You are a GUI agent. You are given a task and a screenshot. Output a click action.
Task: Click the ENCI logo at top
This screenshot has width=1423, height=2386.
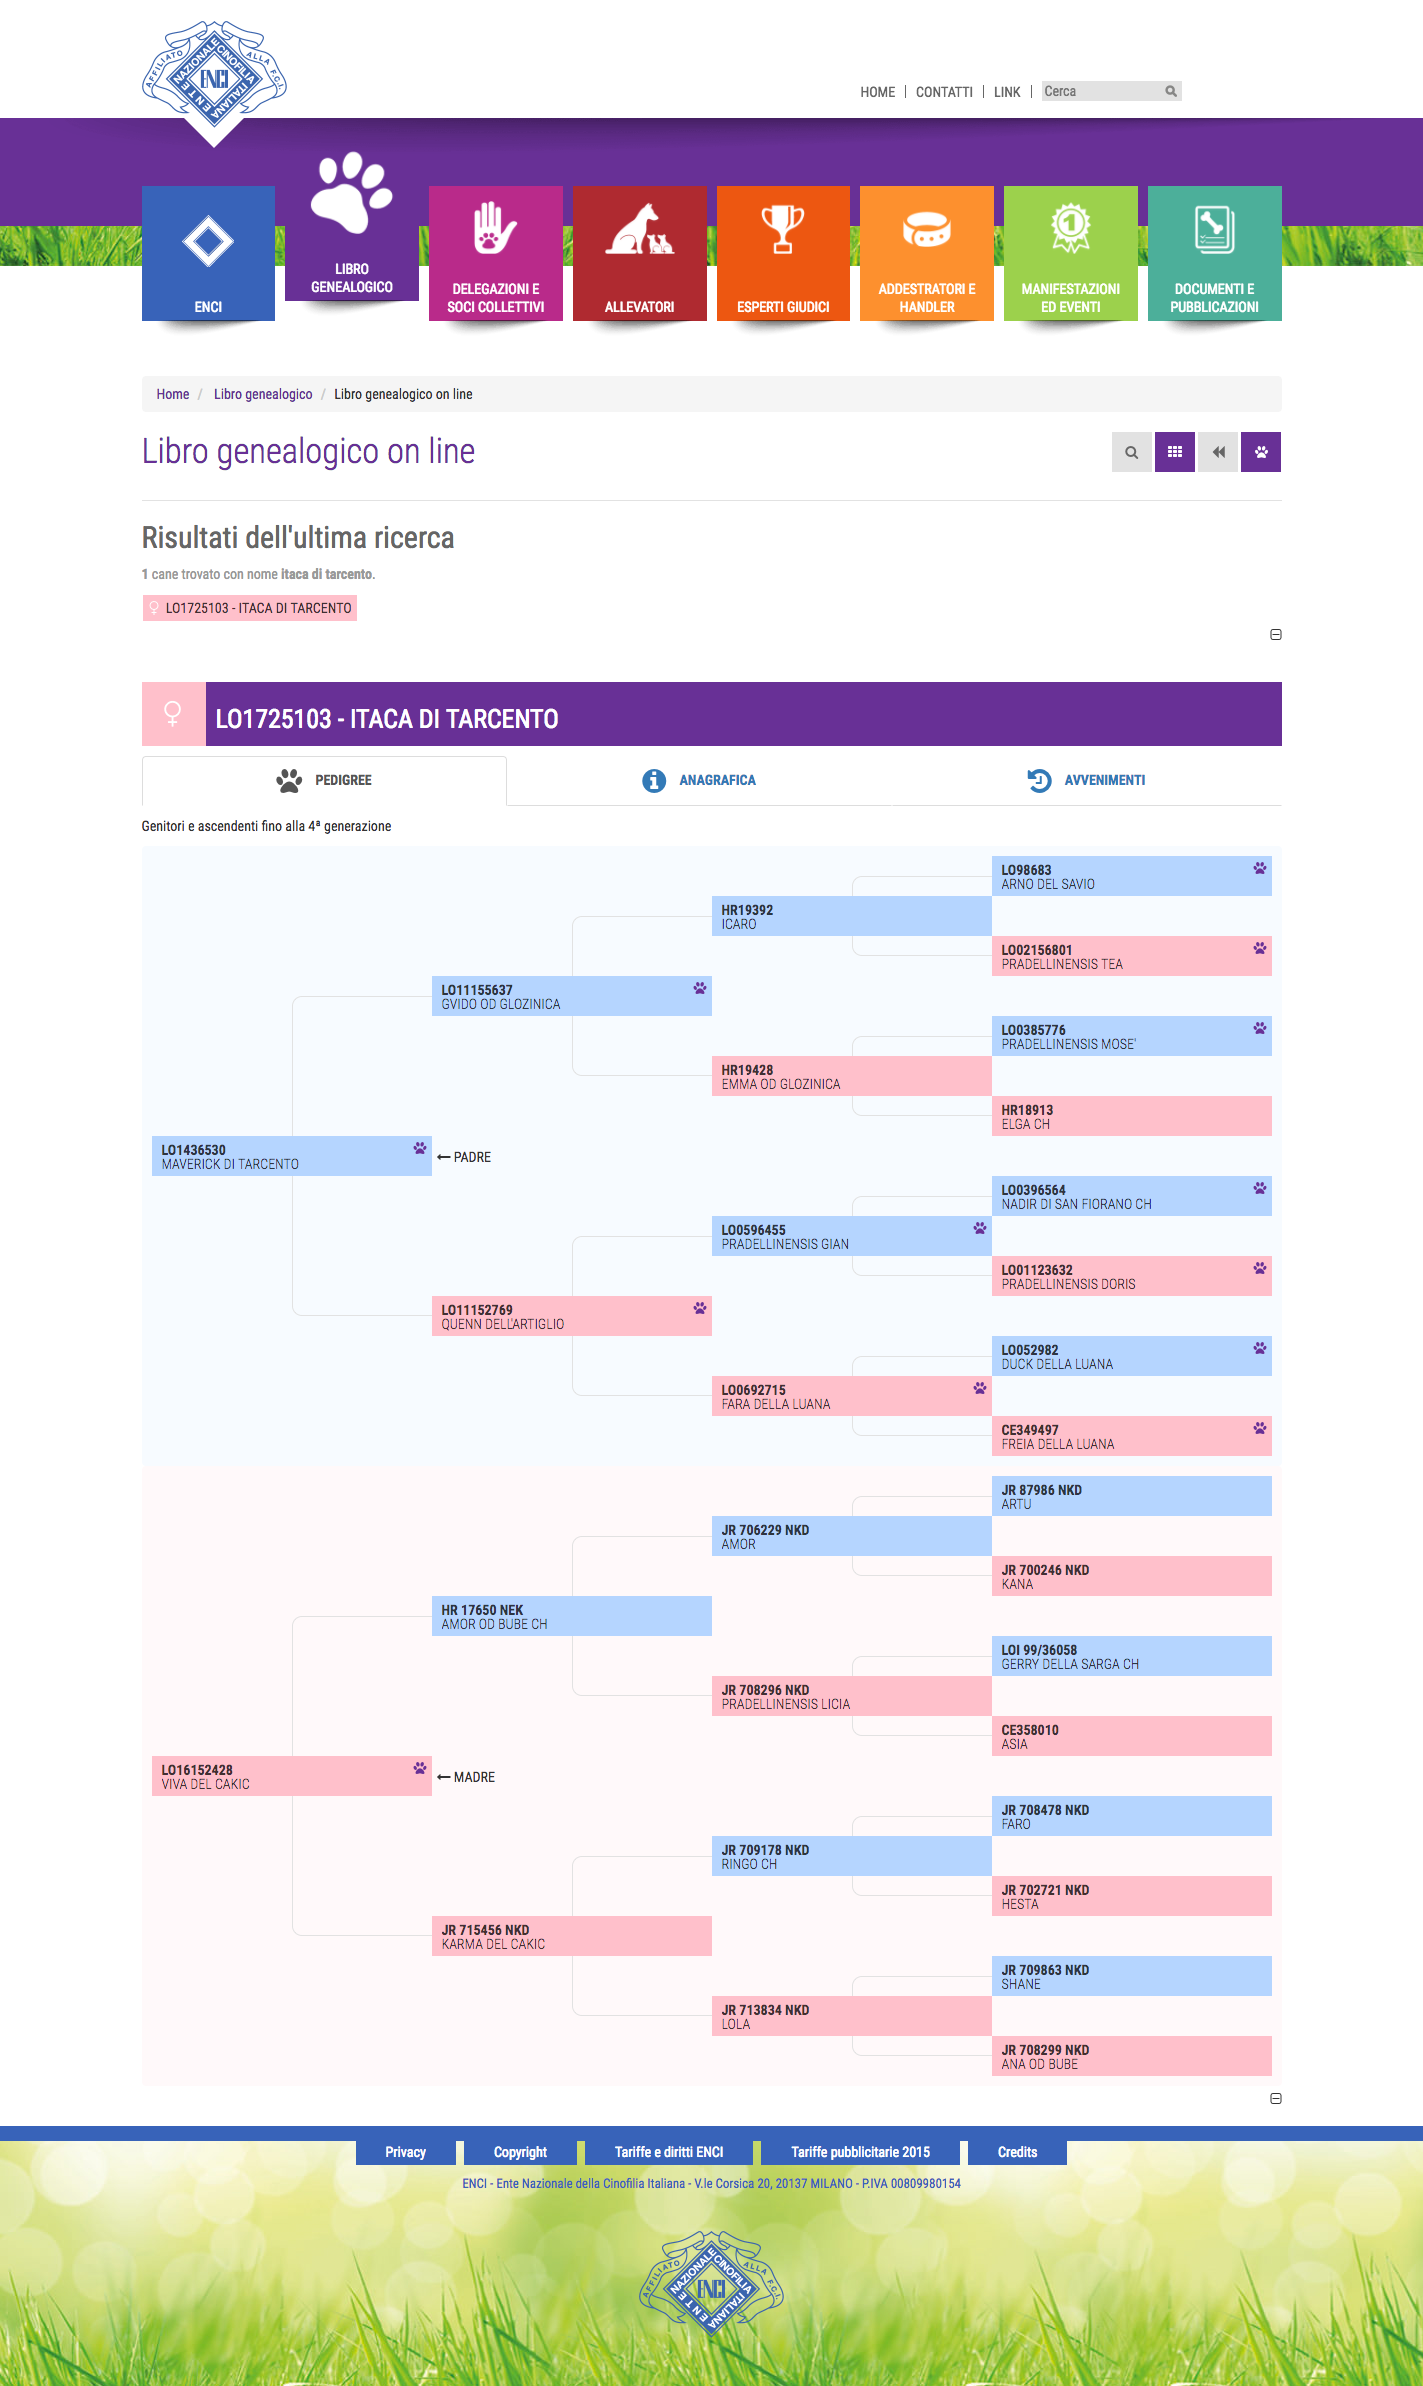point(214,80)
